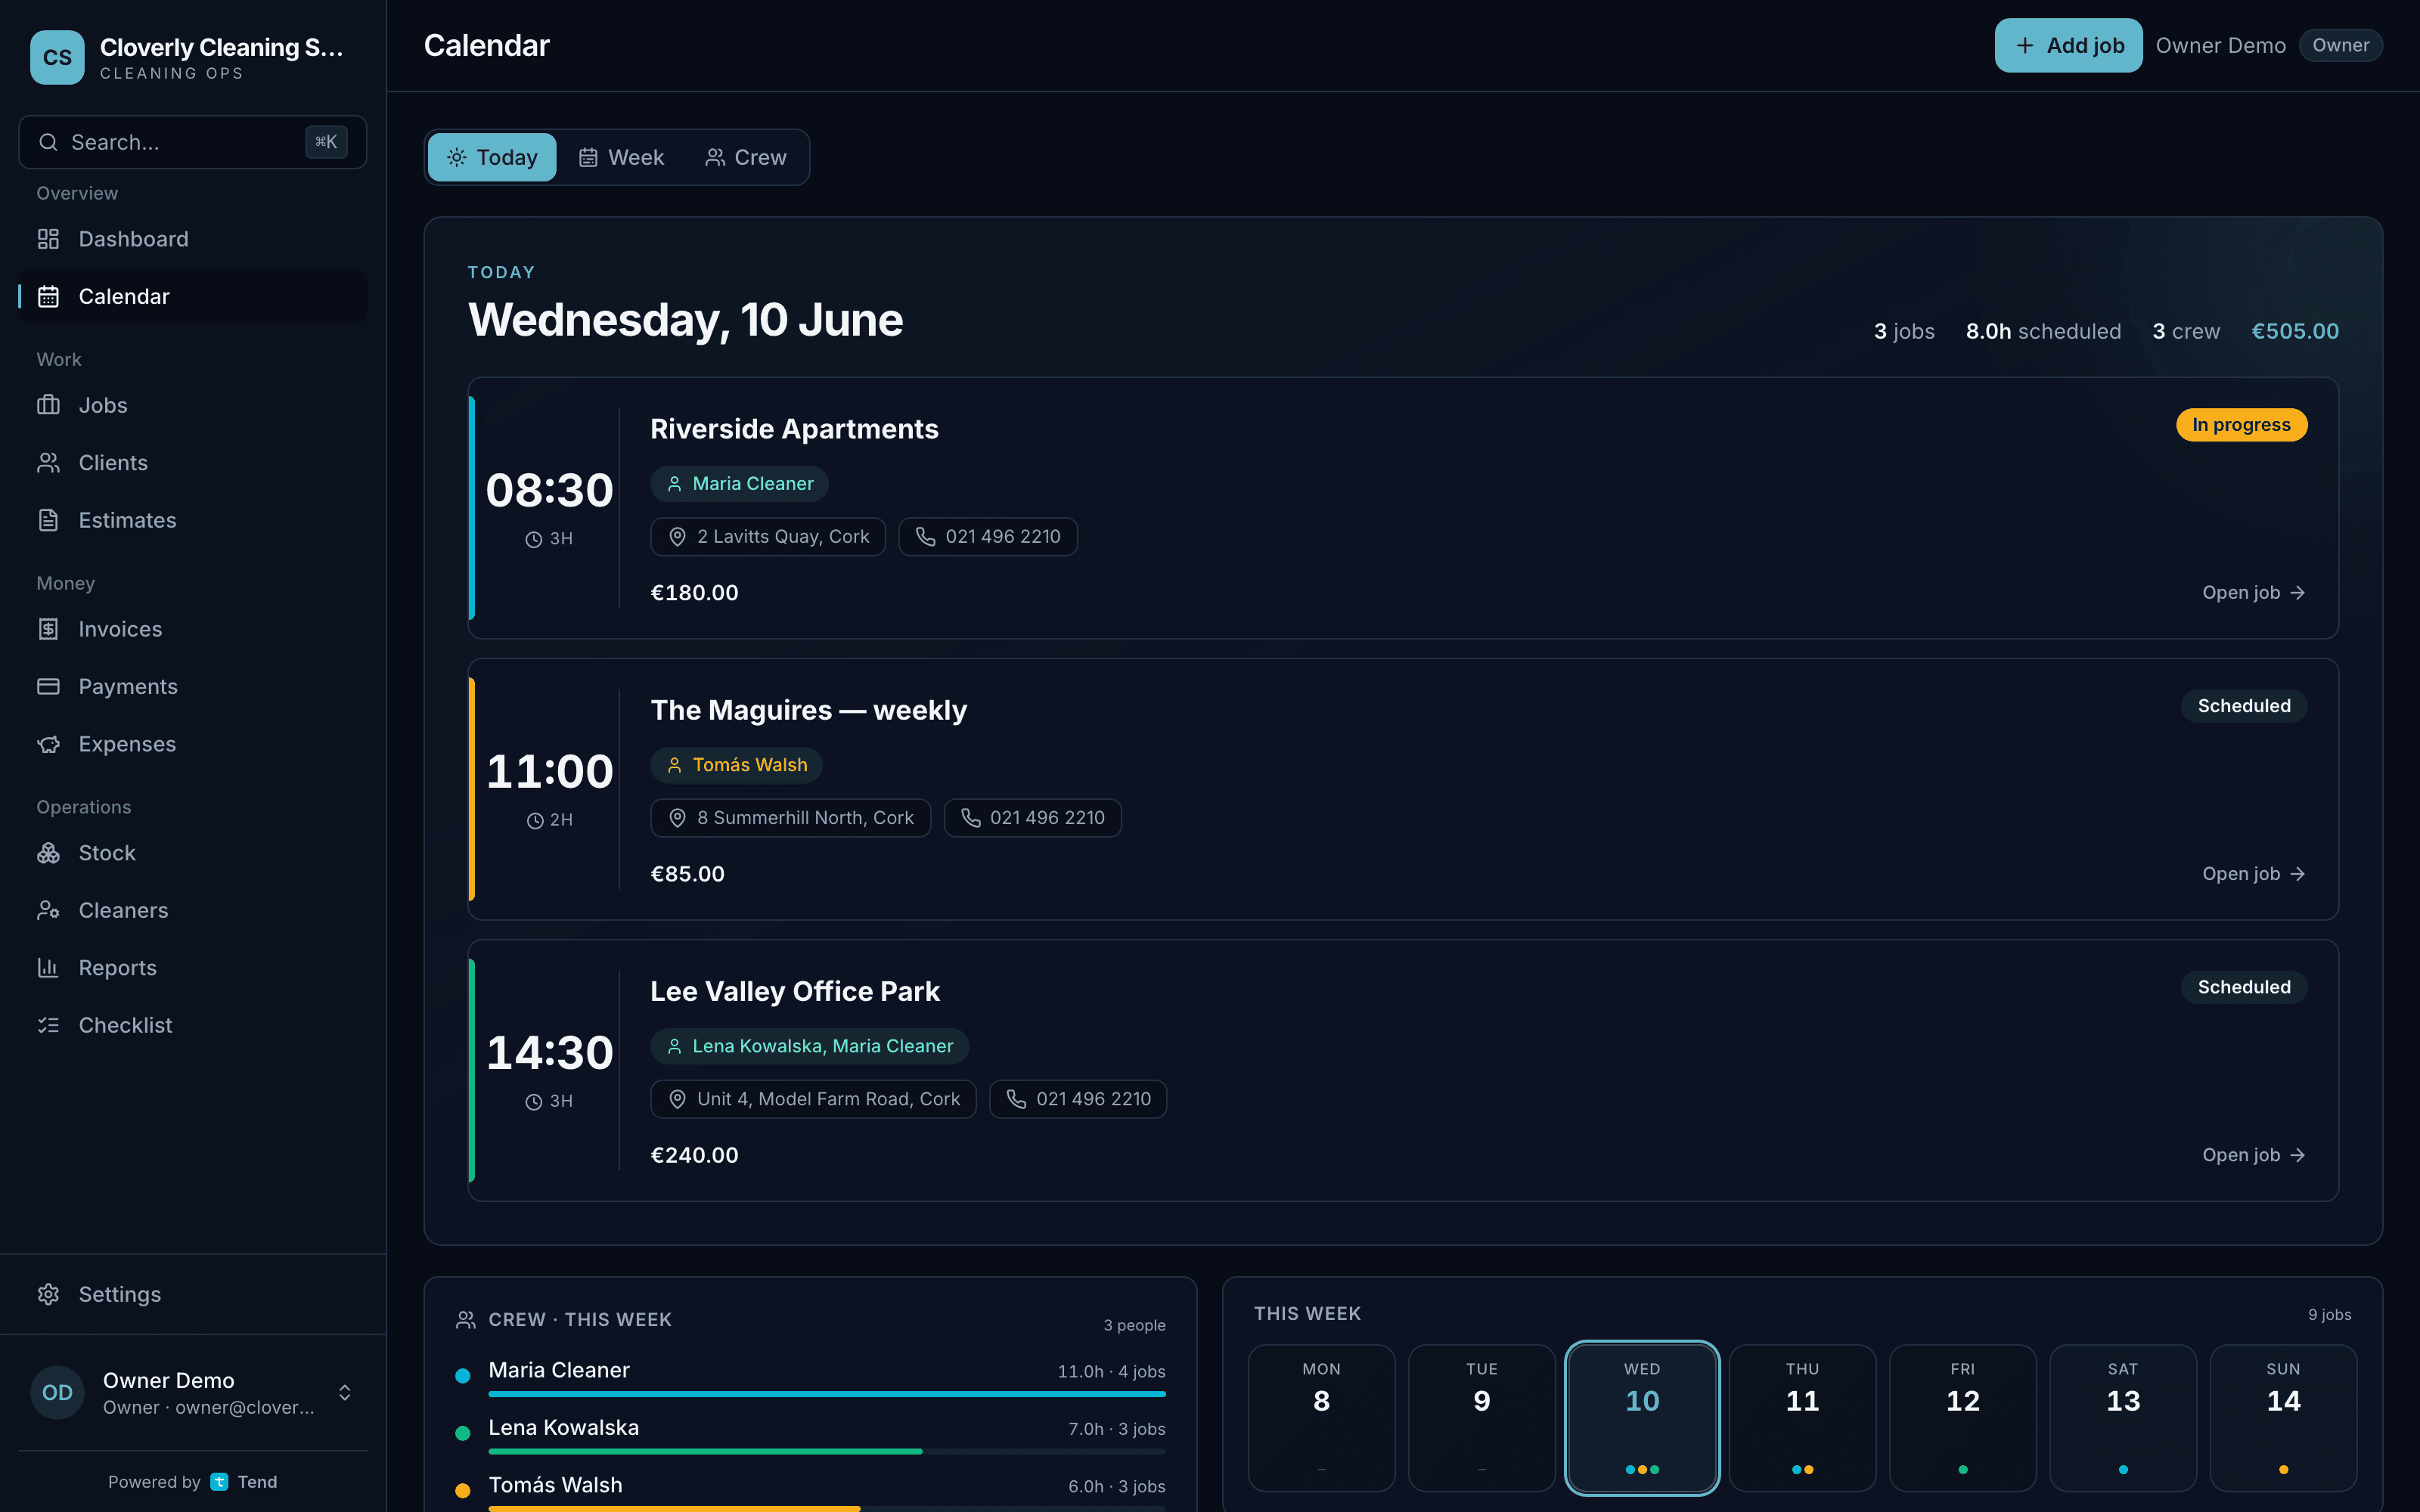Click Lena Kowalska, Maria Cleaner chip
The image size is (2420, 1512).
tap(809, 1046)
